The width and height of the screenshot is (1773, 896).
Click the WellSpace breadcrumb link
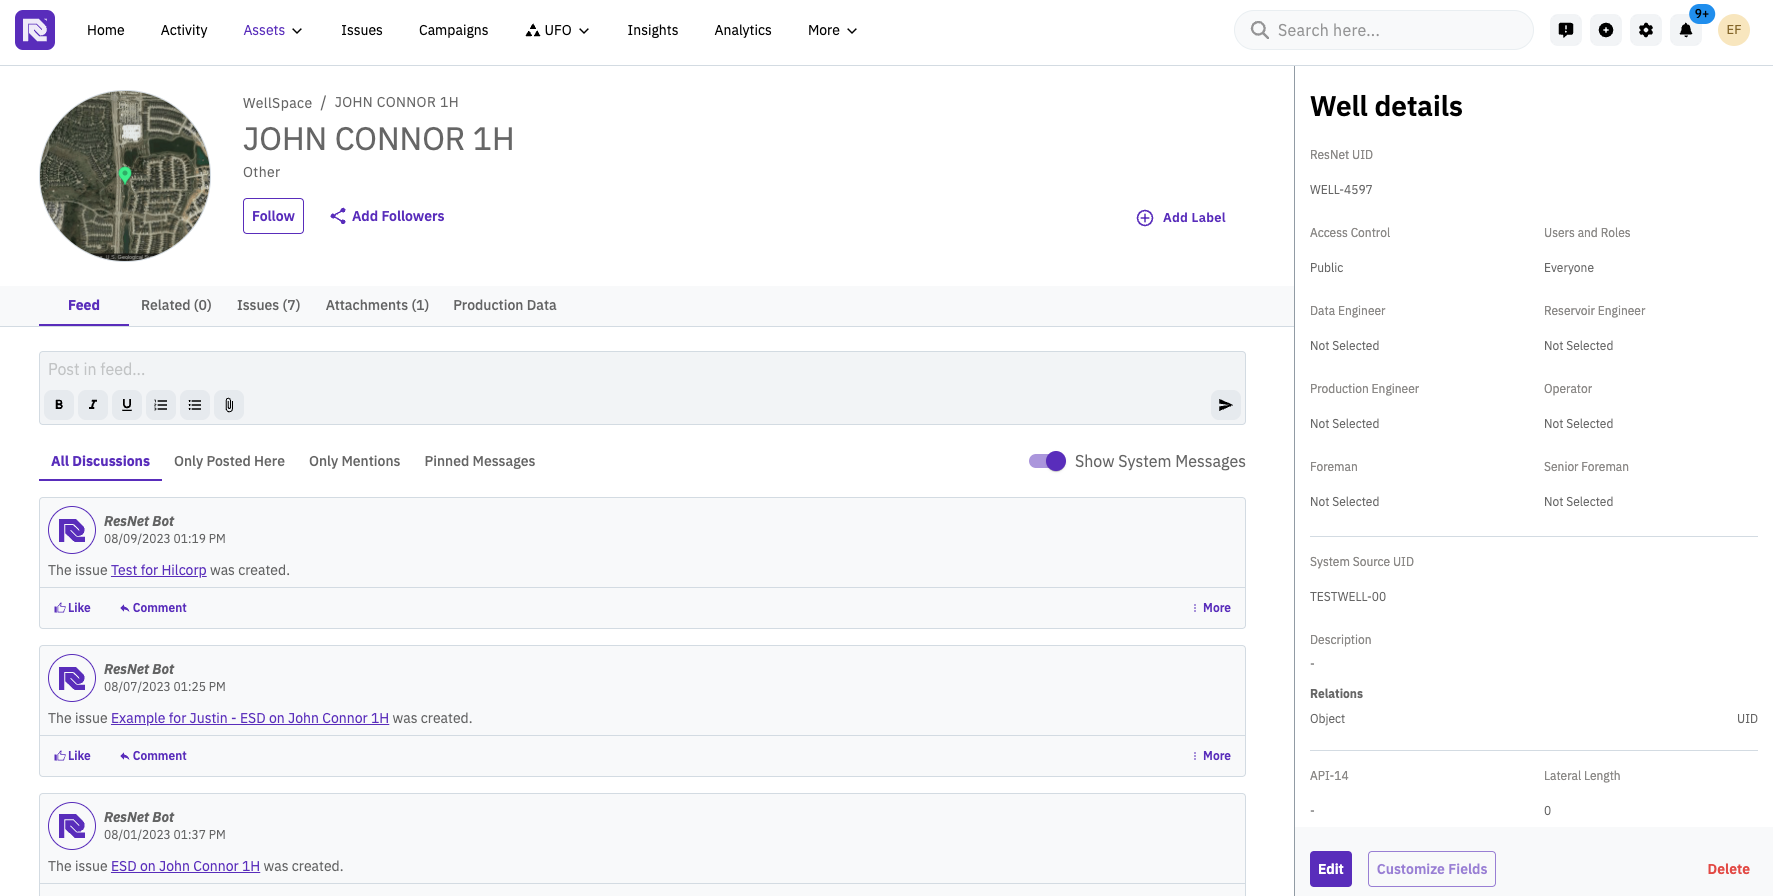pos(278,102)
